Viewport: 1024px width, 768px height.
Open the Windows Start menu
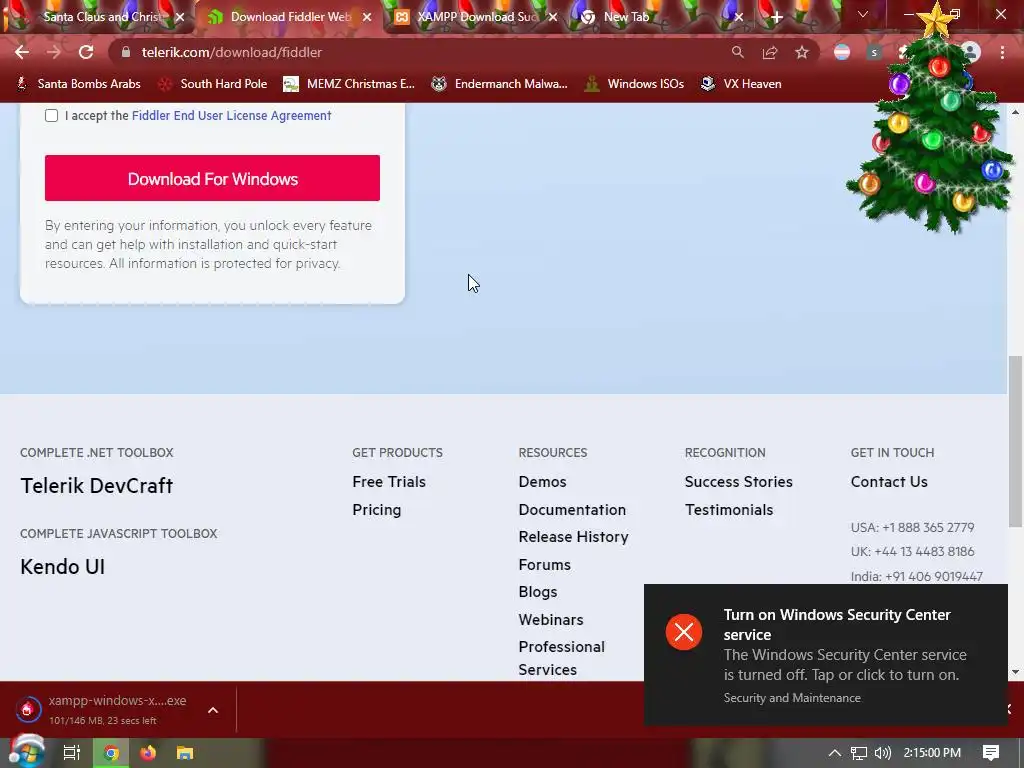(26, 753)
